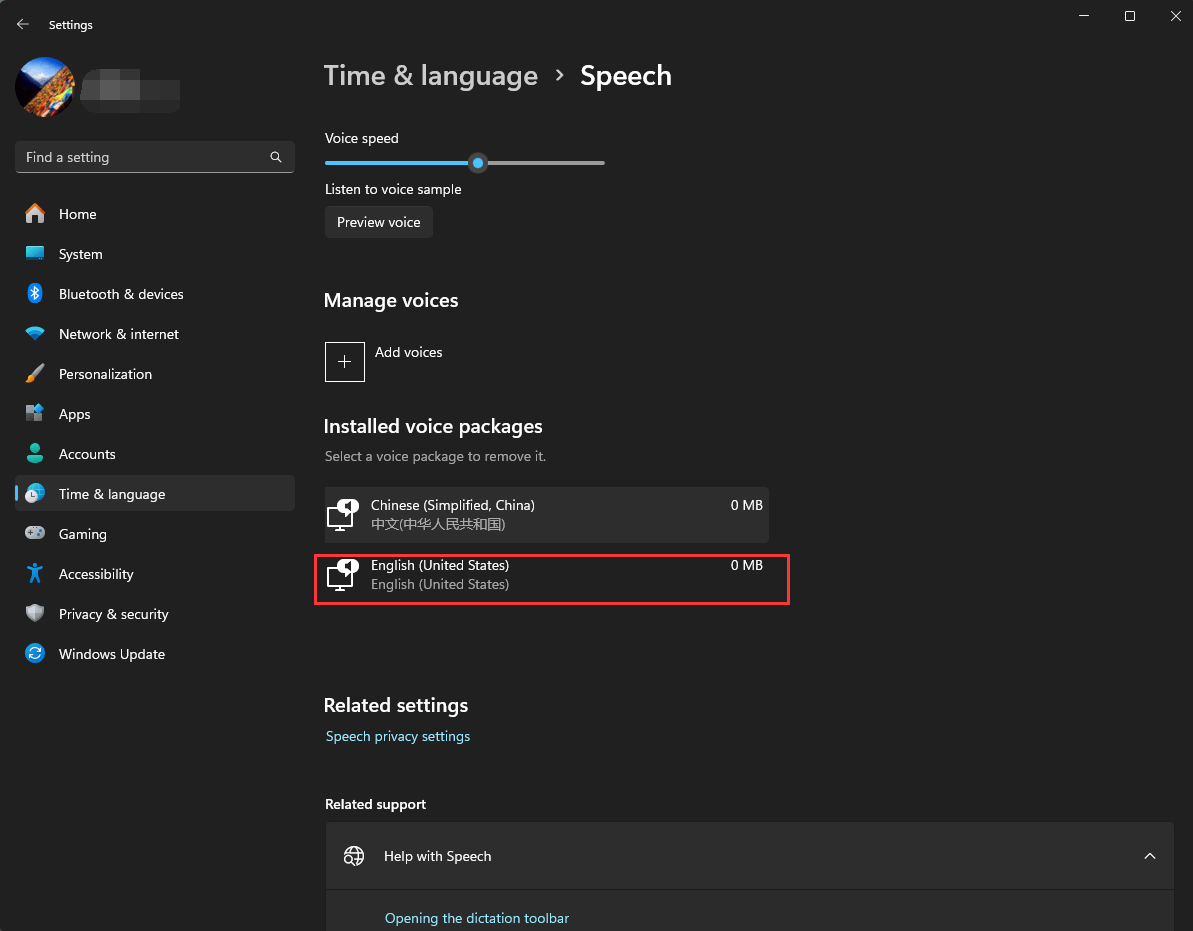Maximize the Settings window

(x=1130, y=16)
